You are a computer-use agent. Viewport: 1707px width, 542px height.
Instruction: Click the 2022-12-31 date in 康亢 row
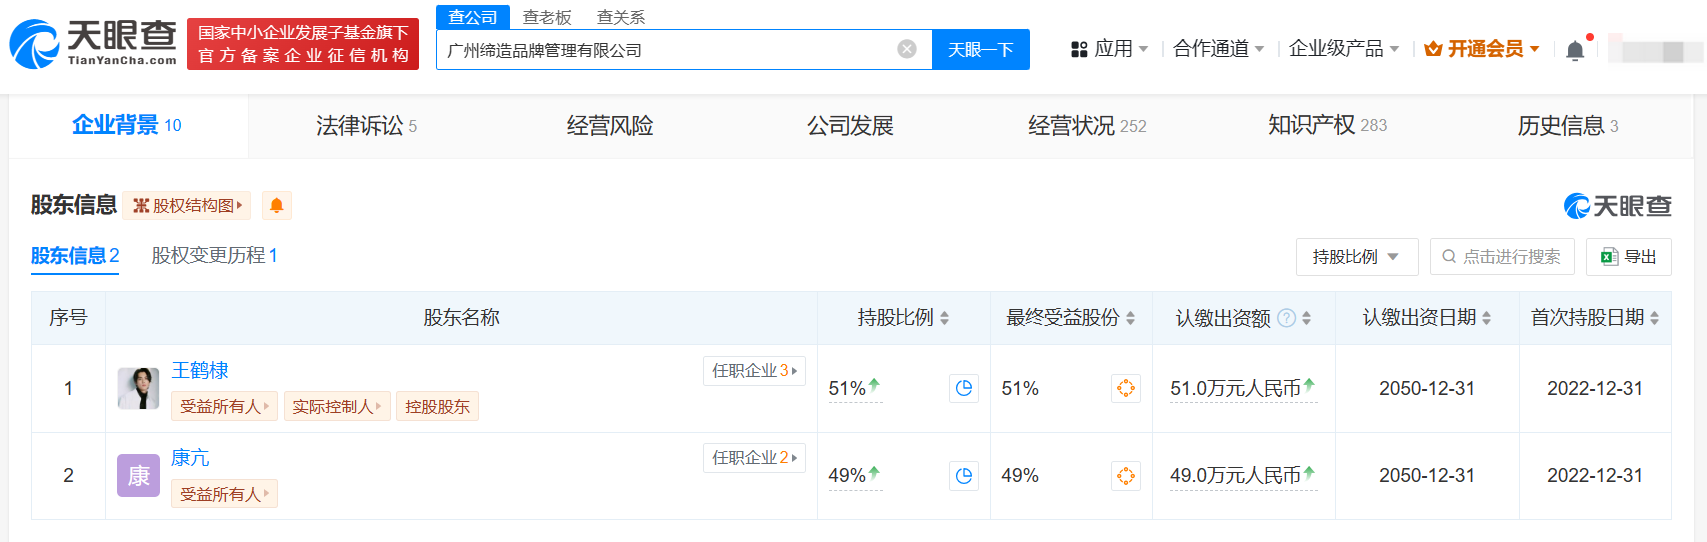[x=1595, y=476]
